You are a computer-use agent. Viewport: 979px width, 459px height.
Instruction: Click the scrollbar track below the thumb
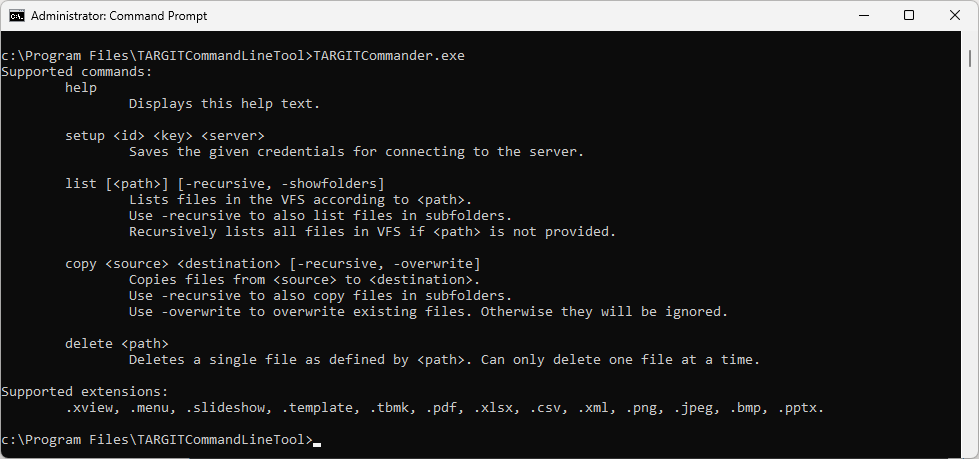[970, 262]
